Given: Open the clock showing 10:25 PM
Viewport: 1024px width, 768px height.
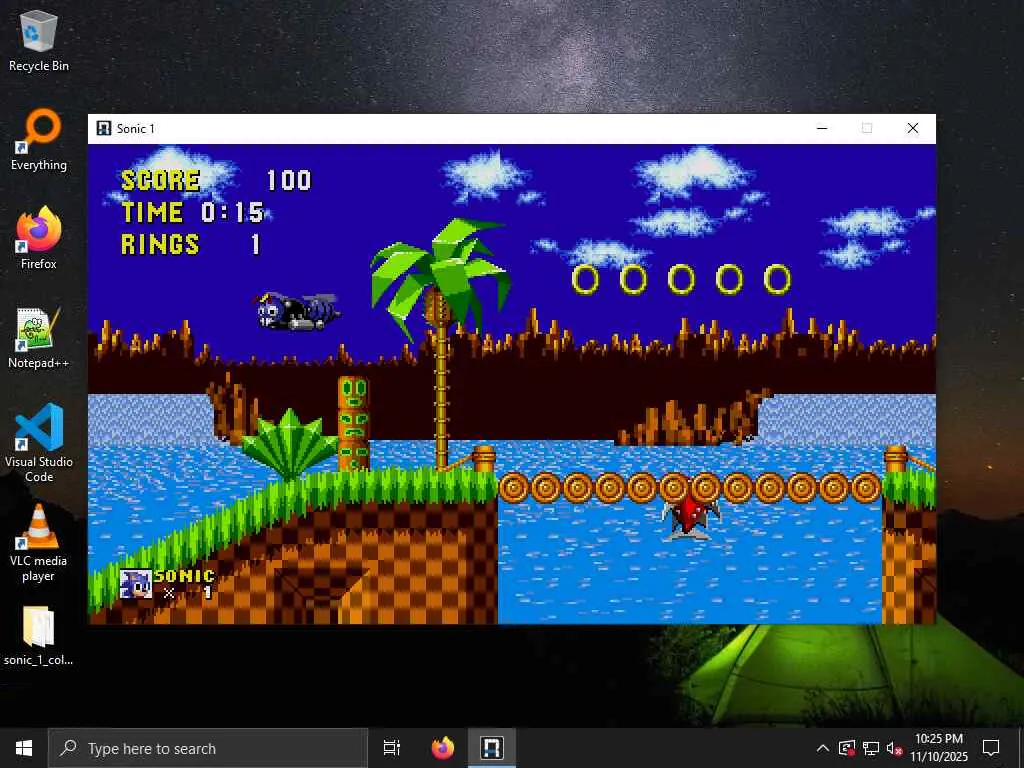Looking at the screenshot, I should [939, 748].
